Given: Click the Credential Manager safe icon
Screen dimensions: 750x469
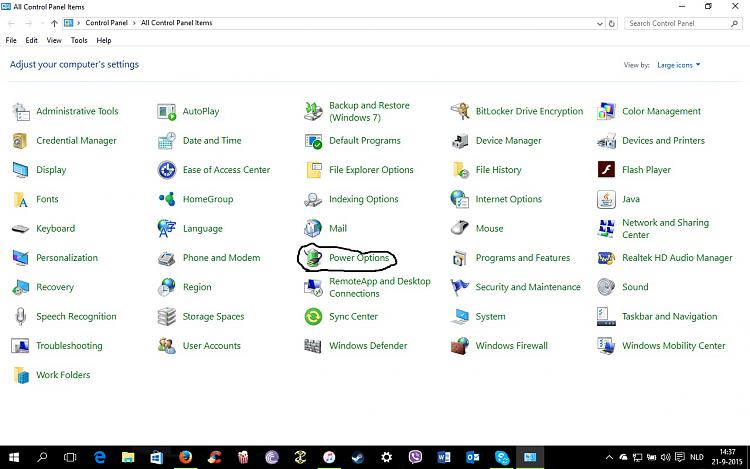Looking at the screenshot, I should point(21,141).
